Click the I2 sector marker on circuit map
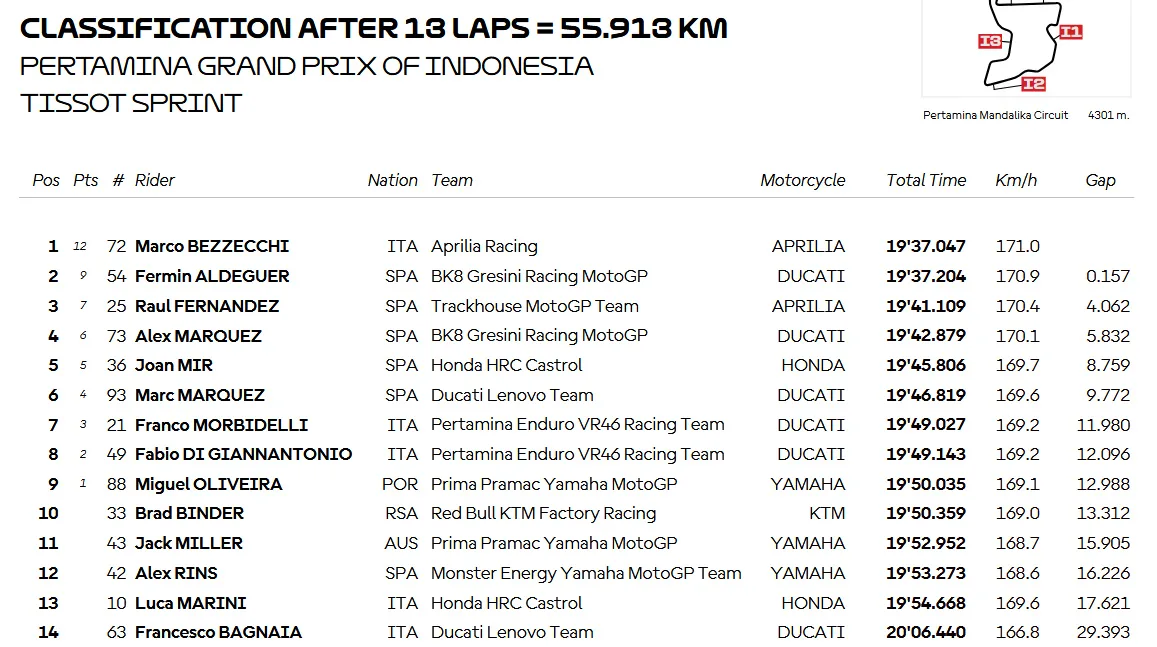 [x=1033, y=84]
